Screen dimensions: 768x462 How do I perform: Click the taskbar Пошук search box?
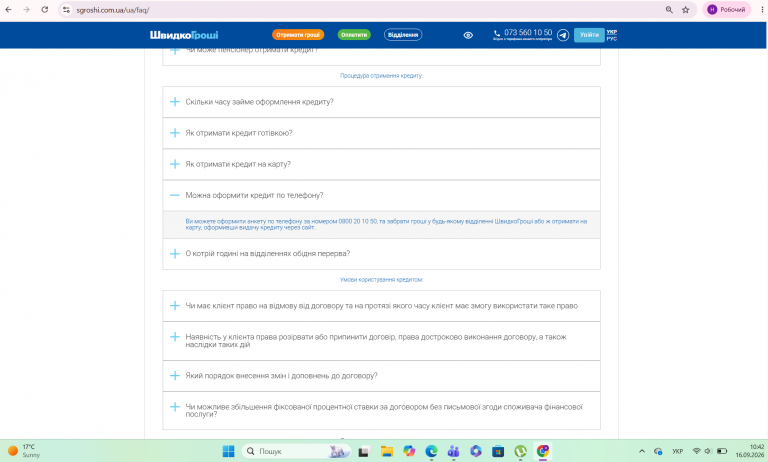pos(296,451)
